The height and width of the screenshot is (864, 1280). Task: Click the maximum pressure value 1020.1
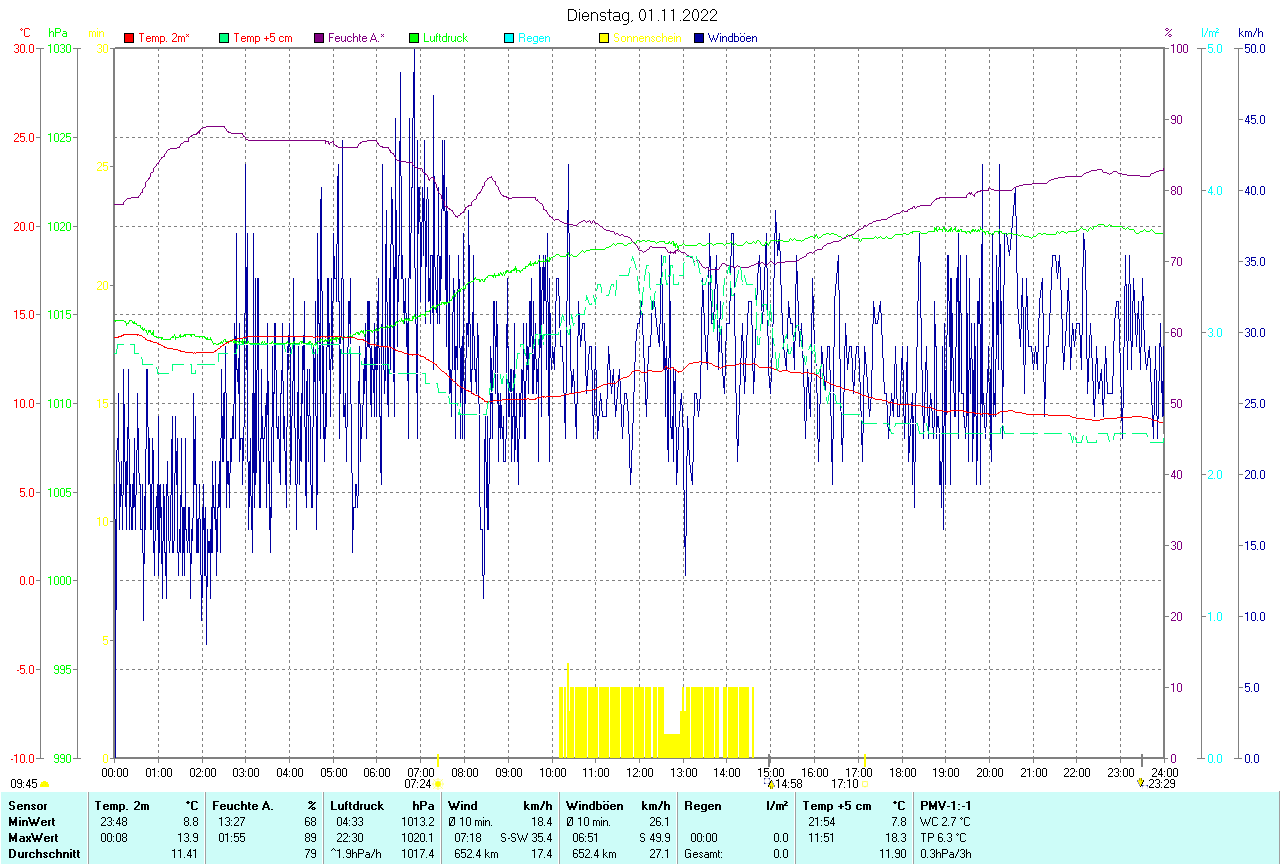tap(419, 837)
